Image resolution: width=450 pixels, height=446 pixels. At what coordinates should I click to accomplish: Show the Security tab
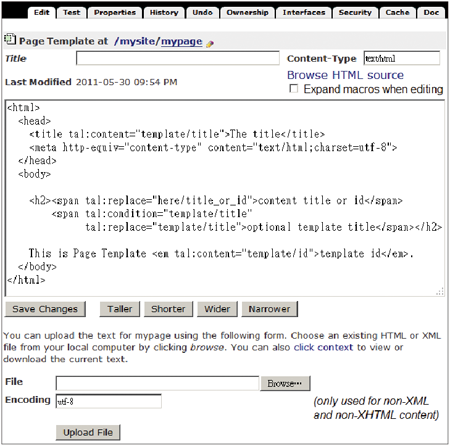coord(355,13)
